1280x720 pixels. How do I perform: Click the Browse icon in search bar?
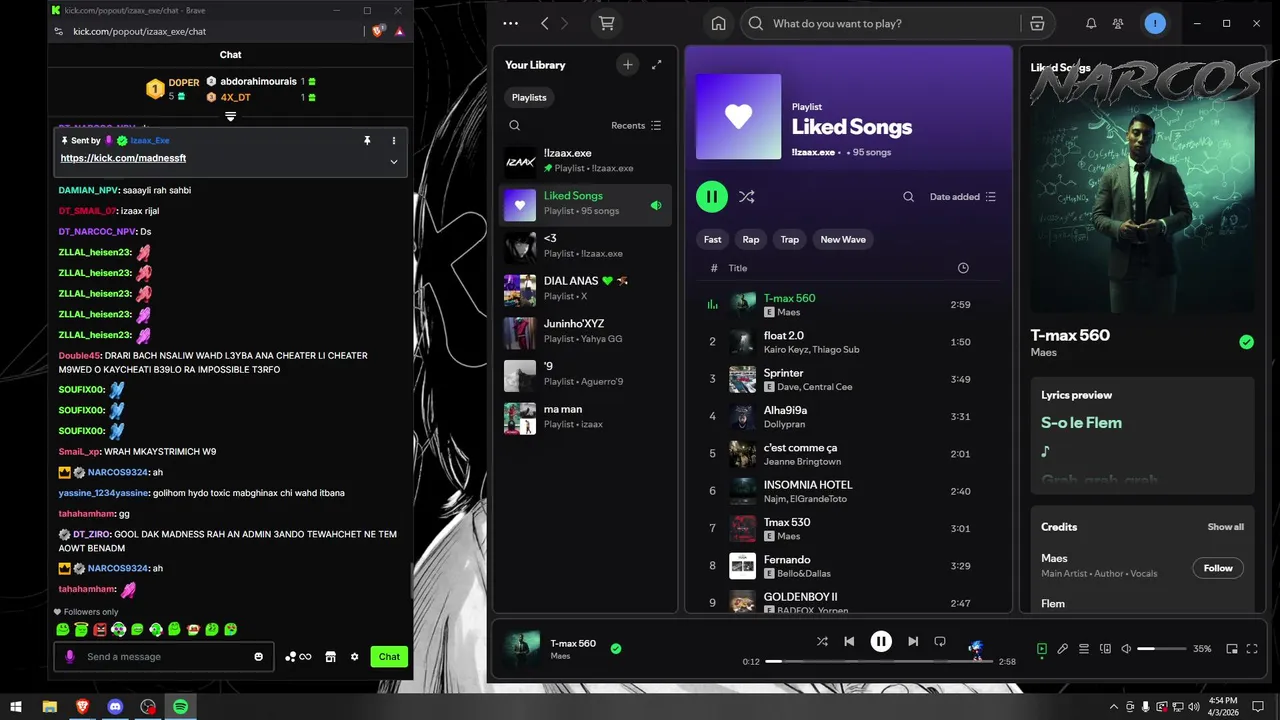tap(1037, 23)
